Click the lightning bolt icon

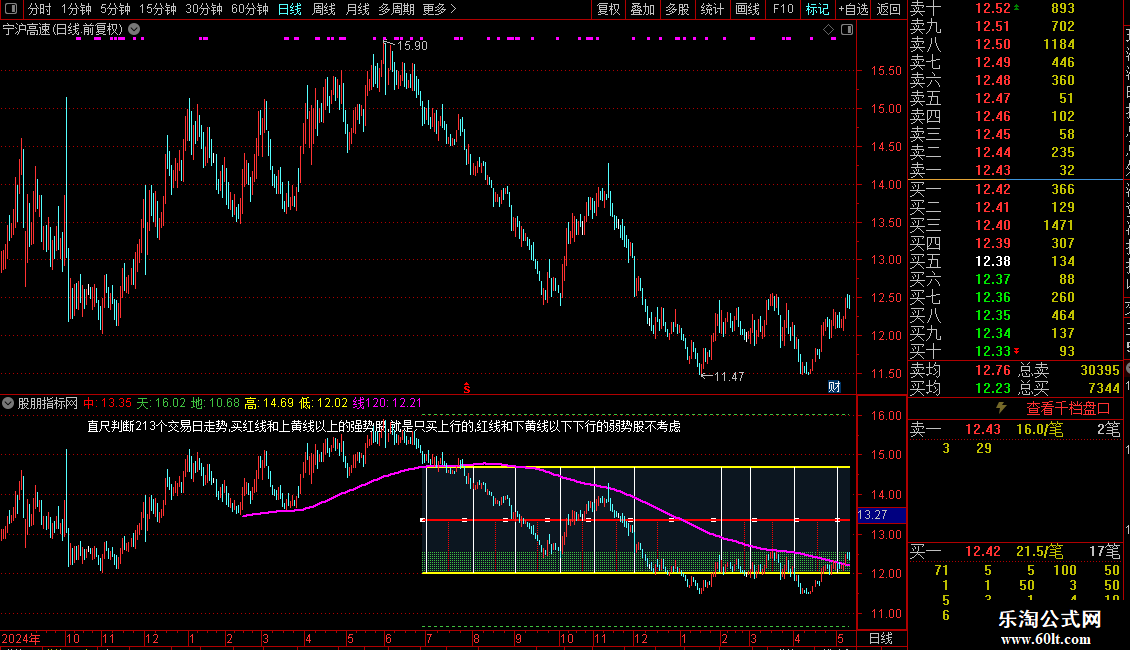click(1001, 408)
